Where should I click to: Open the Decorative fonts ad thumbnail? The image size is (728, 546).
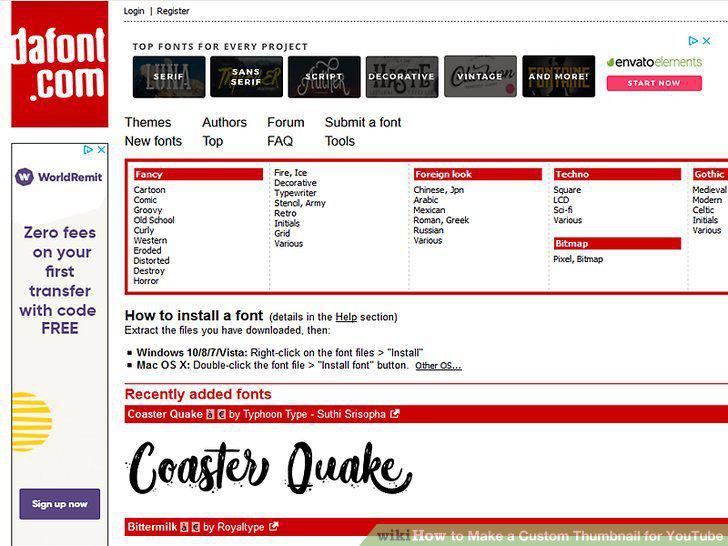pos(402,77)
